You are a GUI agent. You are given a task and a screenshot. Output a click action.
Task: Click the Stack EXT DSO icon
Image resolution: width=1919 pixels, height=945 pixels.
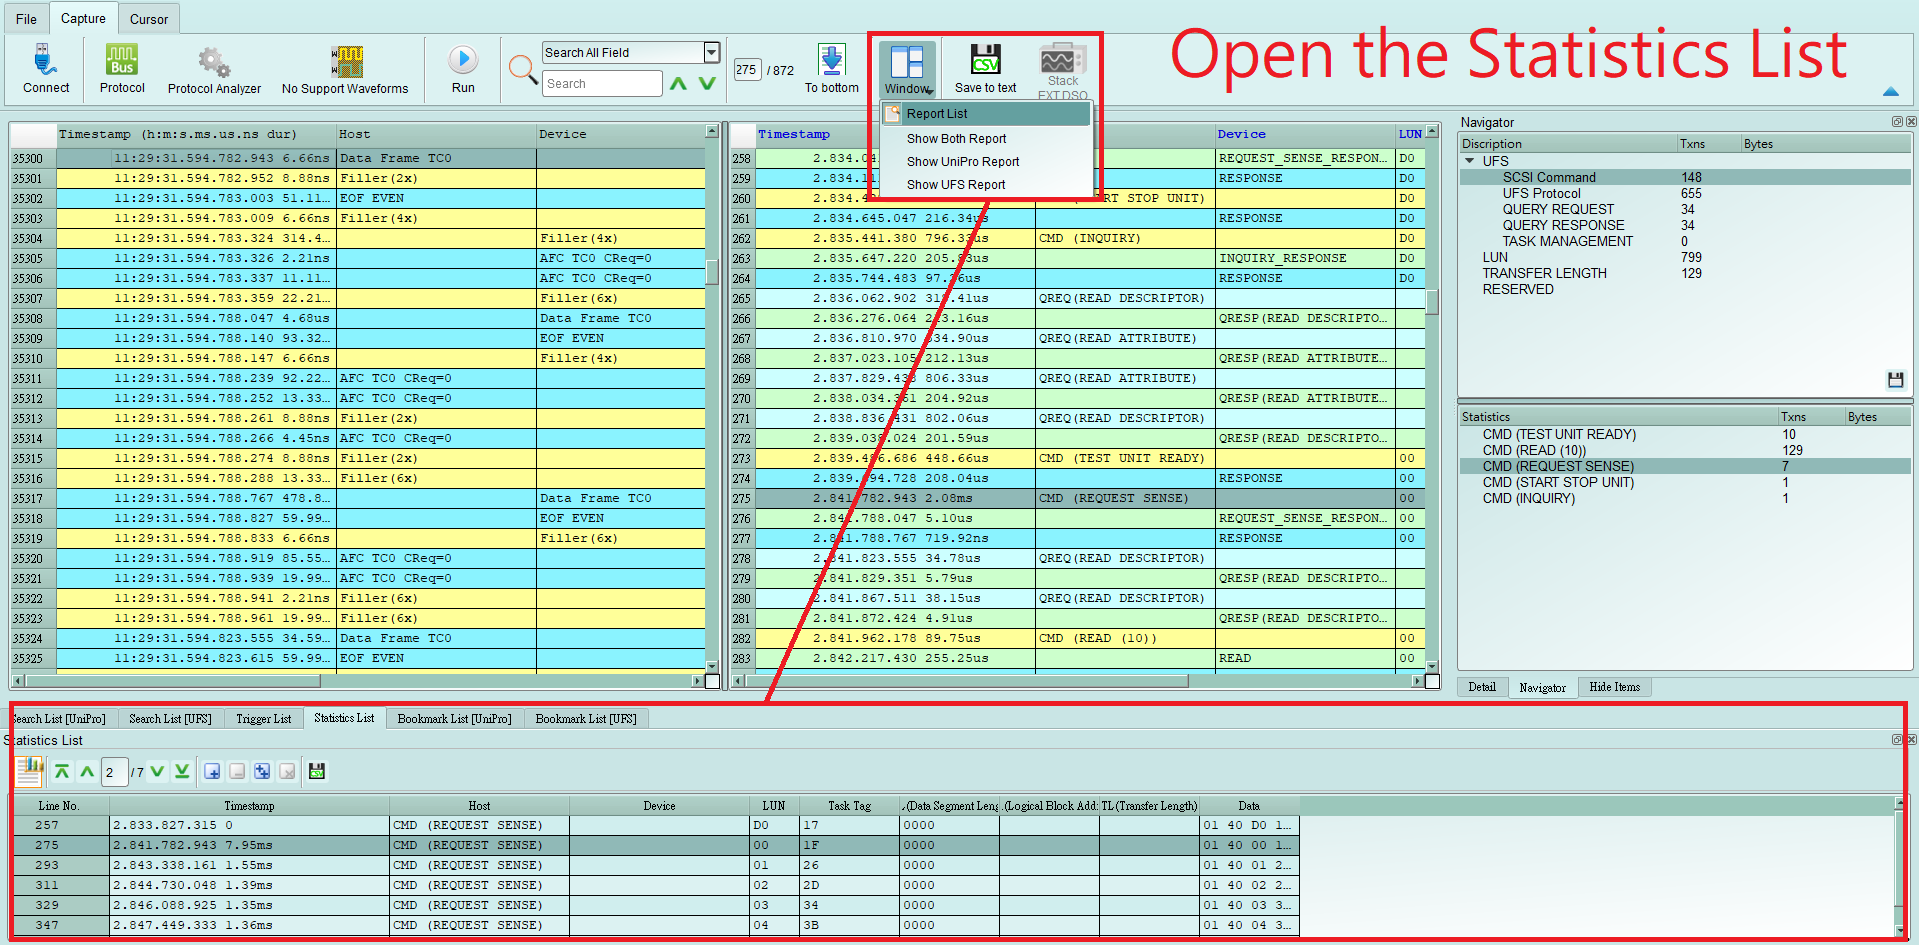pos(1062,58)
